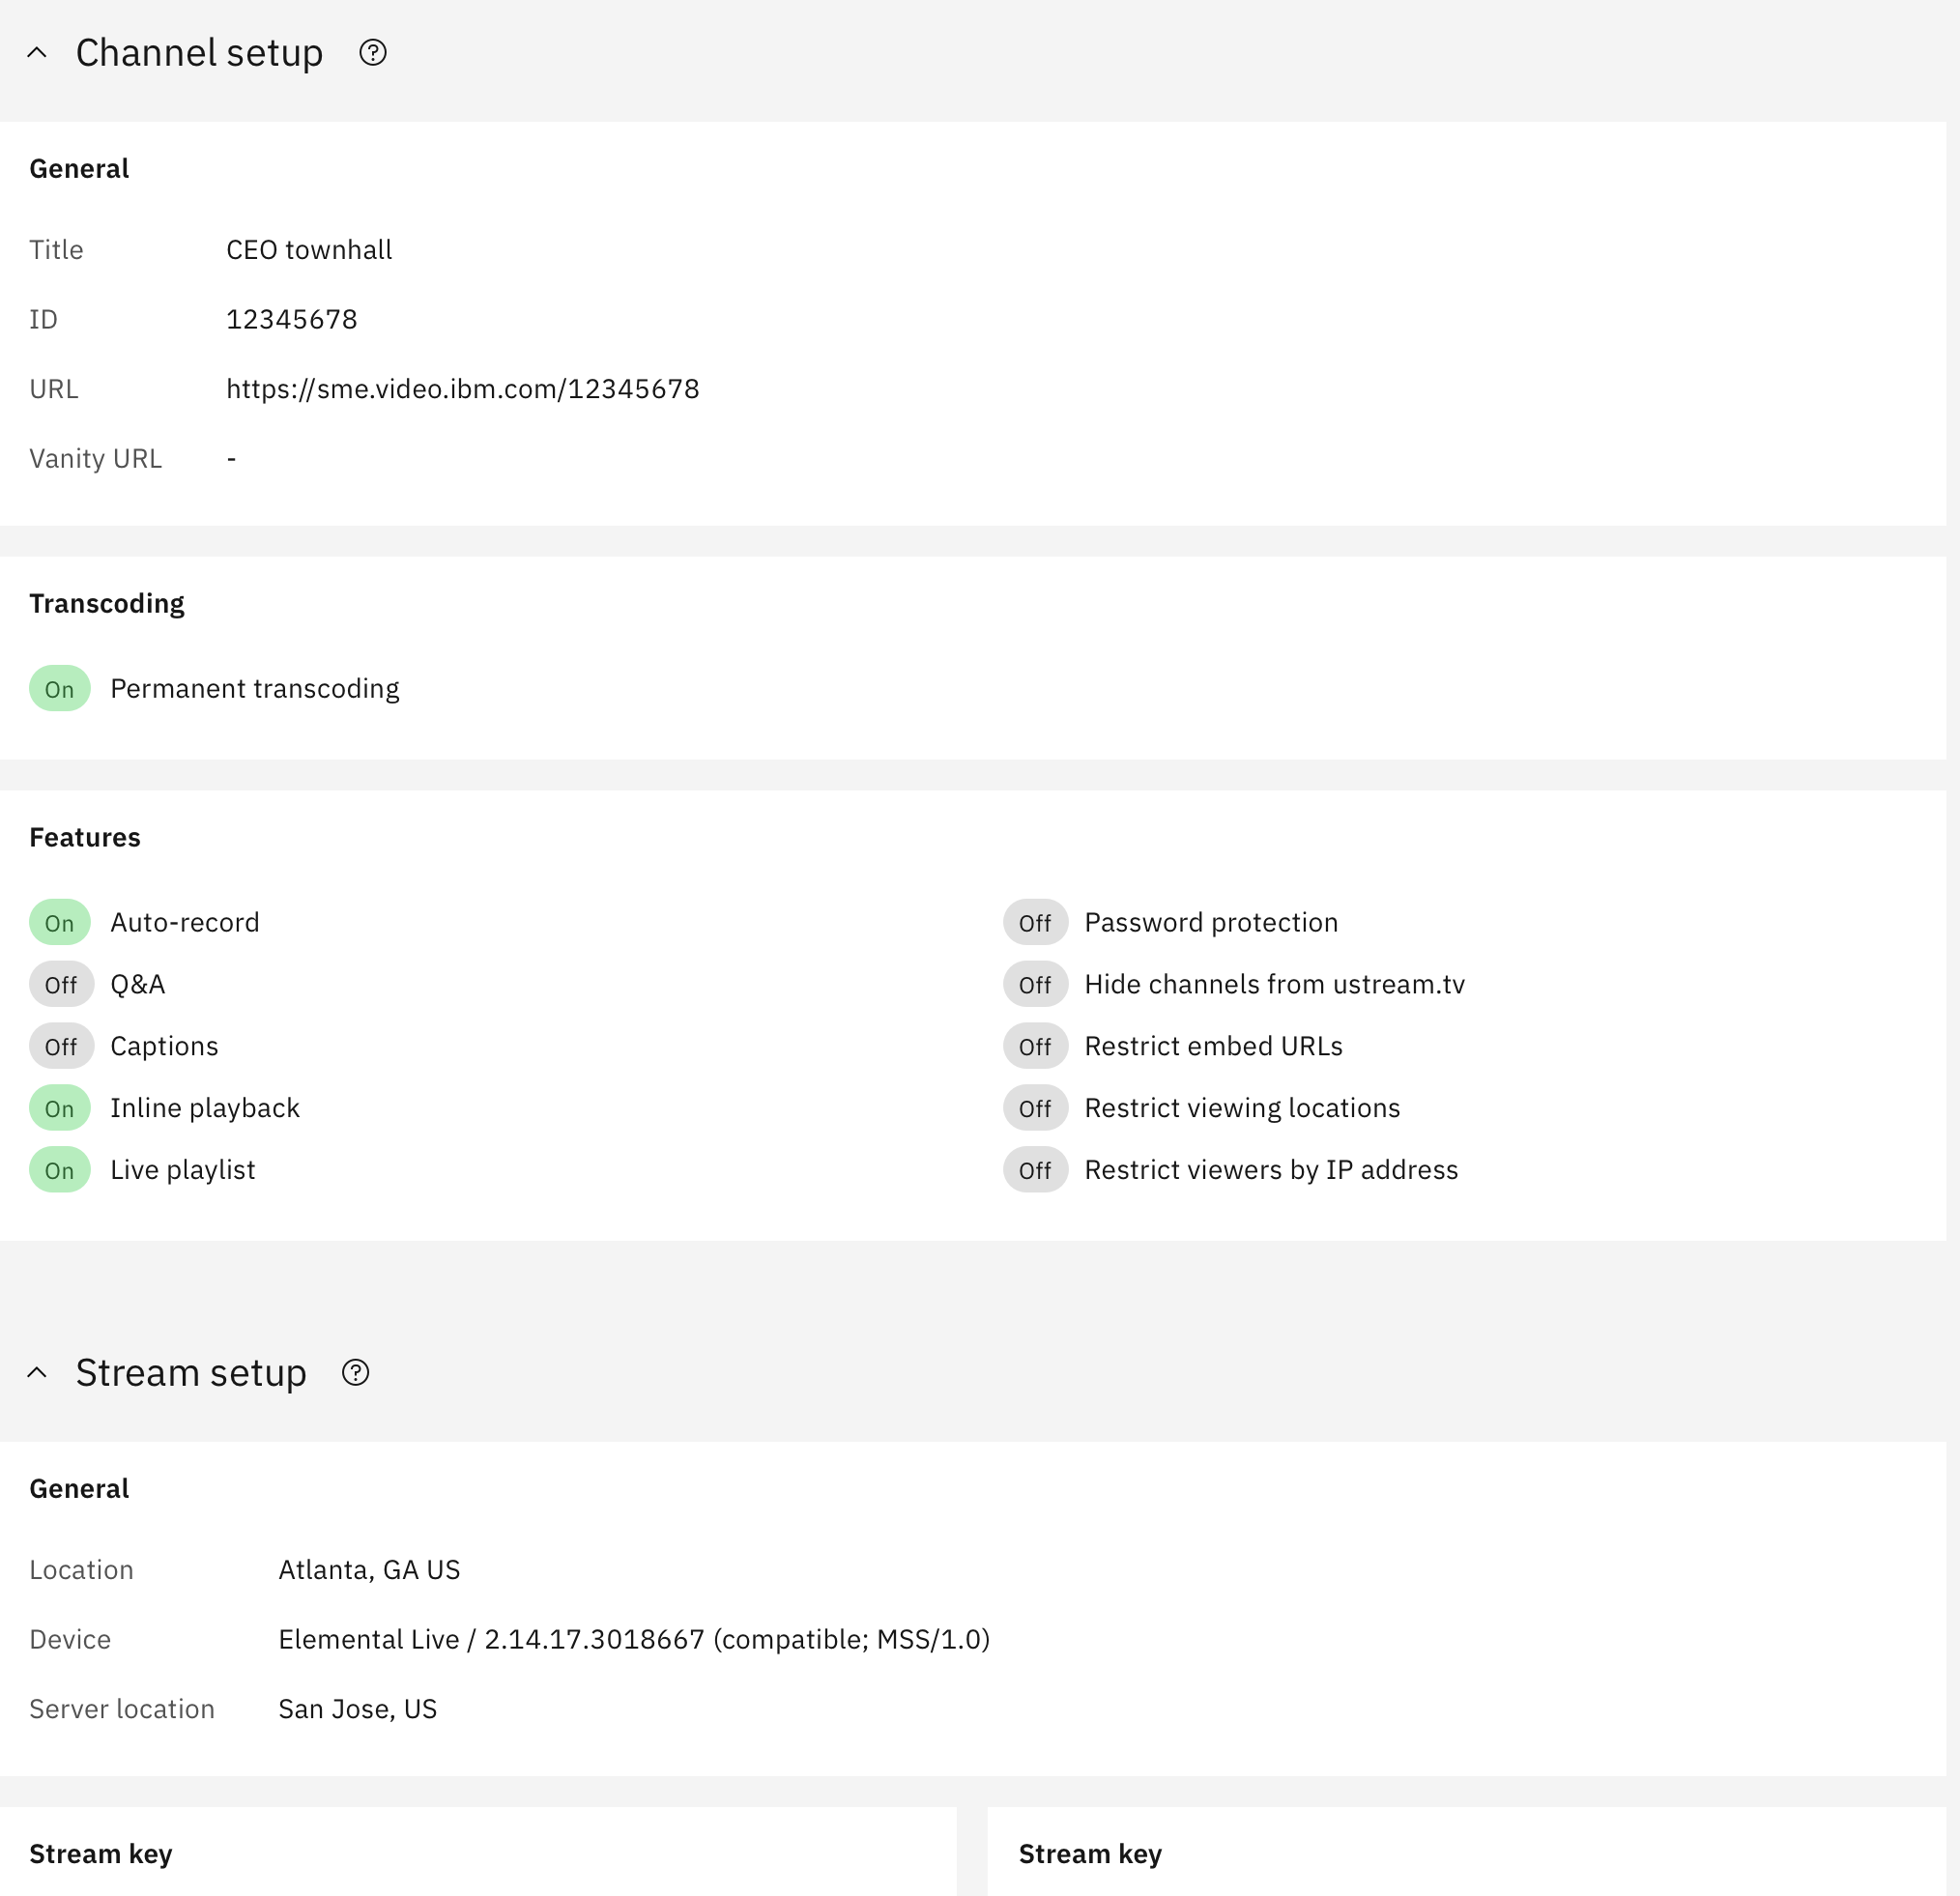Toggle the Live playlist On badge

tap(60, 1171)
